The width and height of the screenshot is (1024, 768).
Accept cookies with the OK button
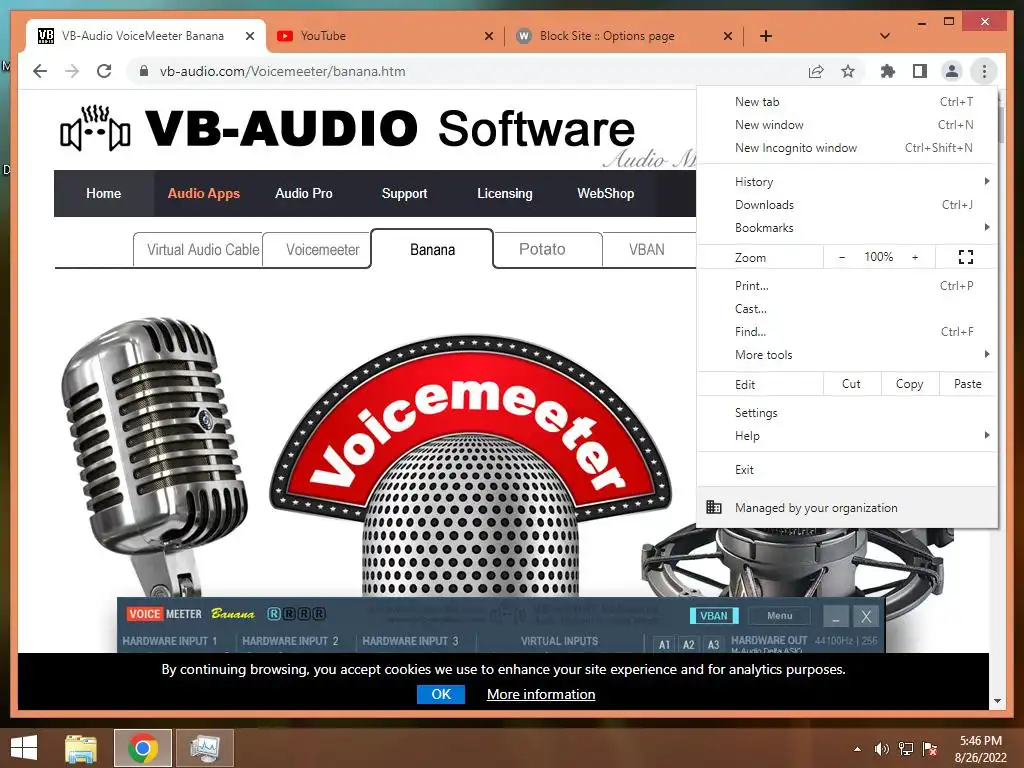pos(441,694)
